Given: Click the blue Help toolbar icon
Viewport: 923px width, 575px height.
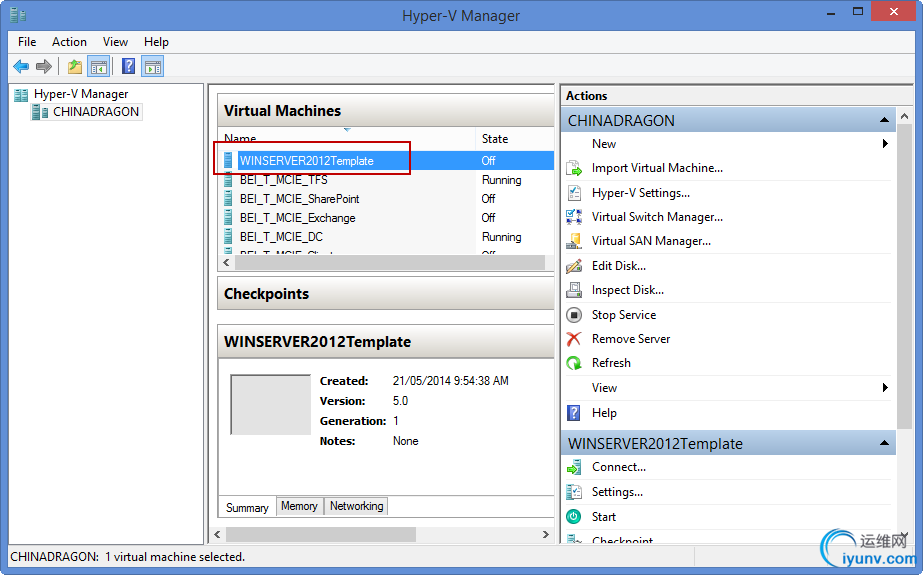Looking at the screenshot, I should [x=128, y=67].
